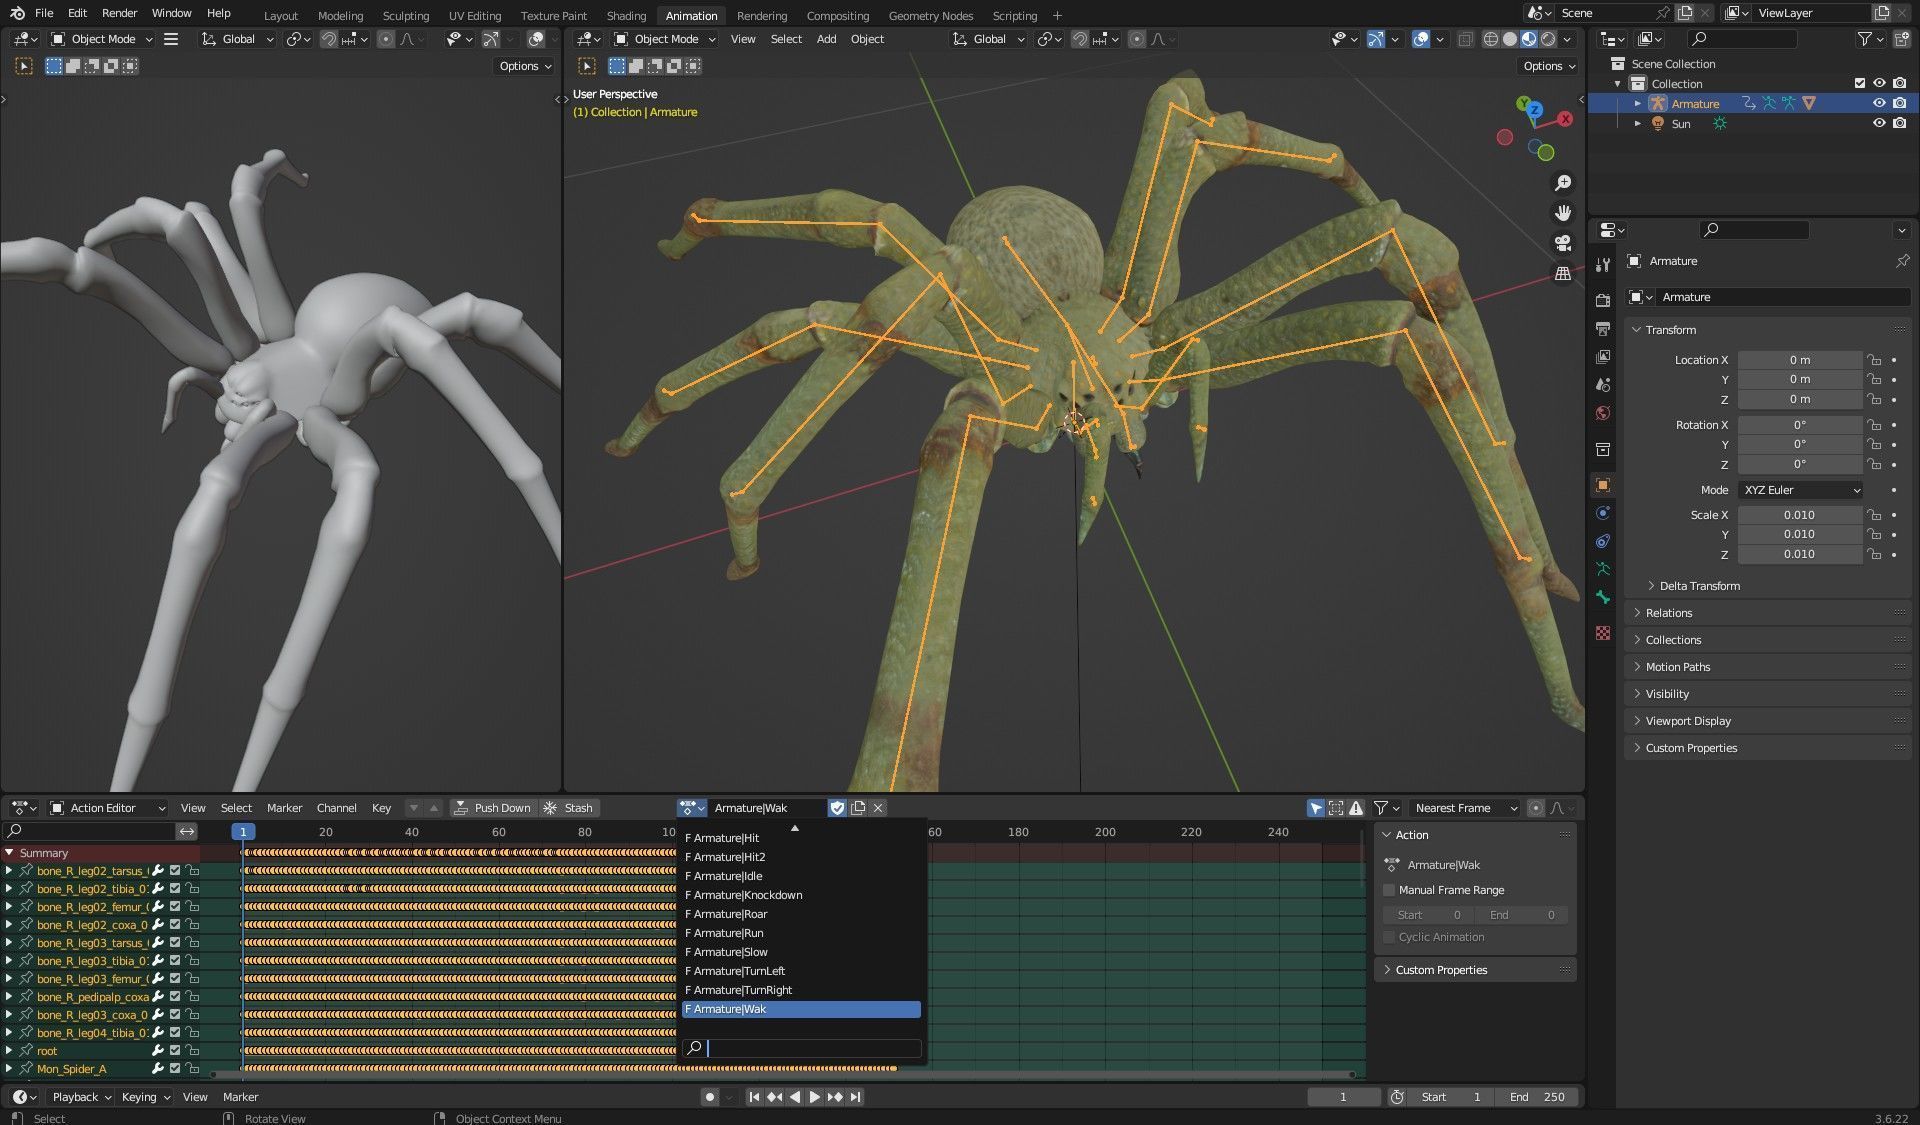Click the pan hand viewport gizmo

tap(1563, 213)
